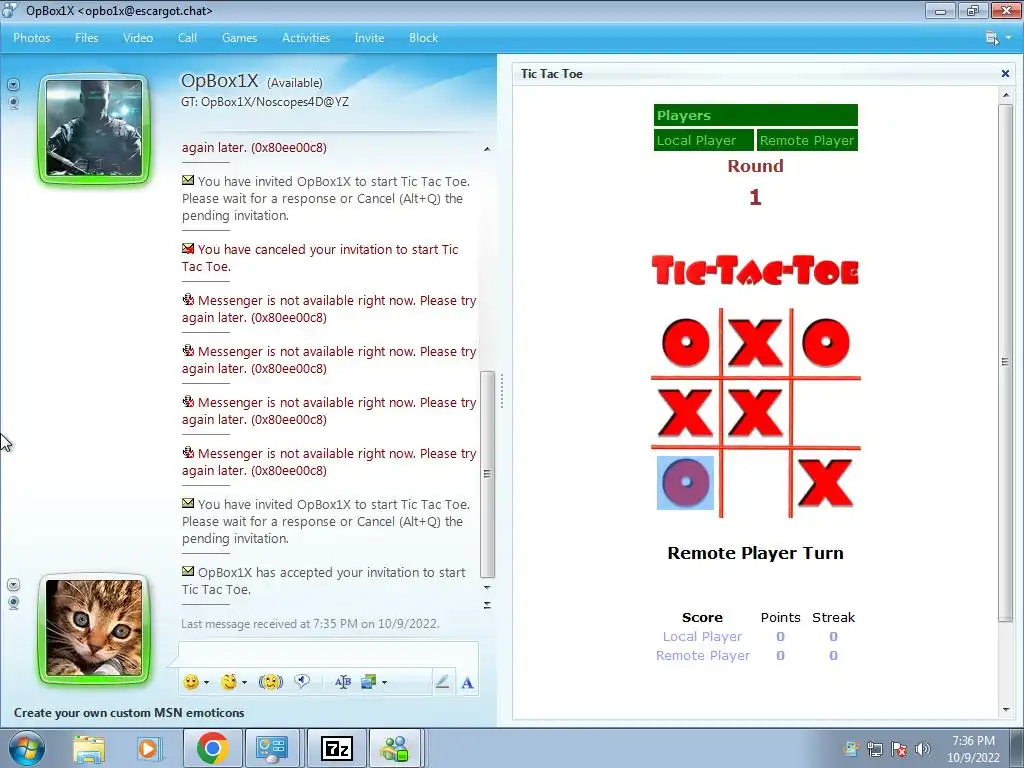1024x768 pixels.
Task: Open the taskbar item left of 7-Zip
Action: (x=272, y=748)
